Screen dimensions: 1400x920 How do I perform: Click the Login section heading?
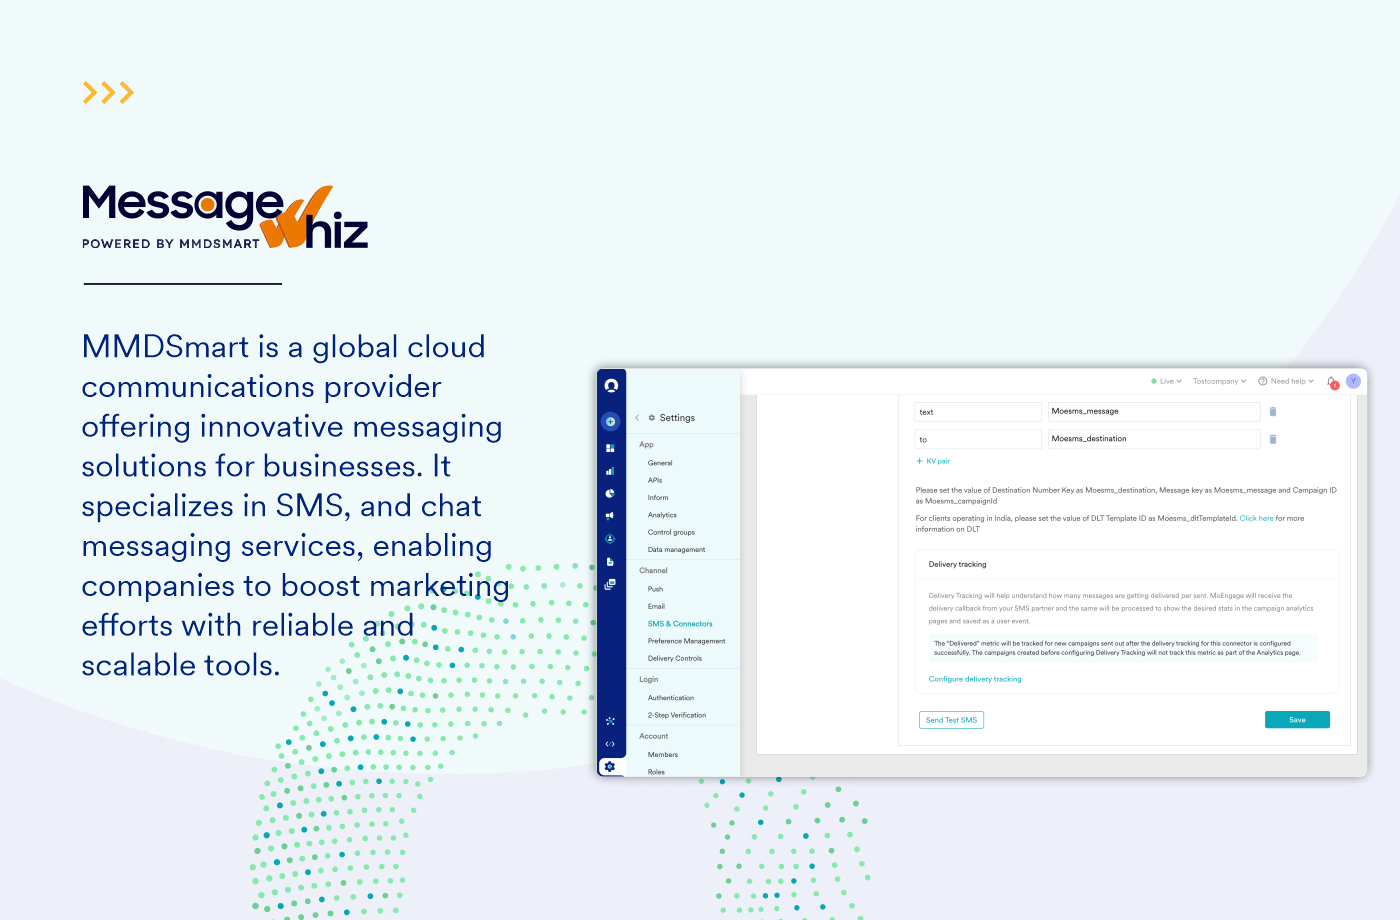[648, 680]
